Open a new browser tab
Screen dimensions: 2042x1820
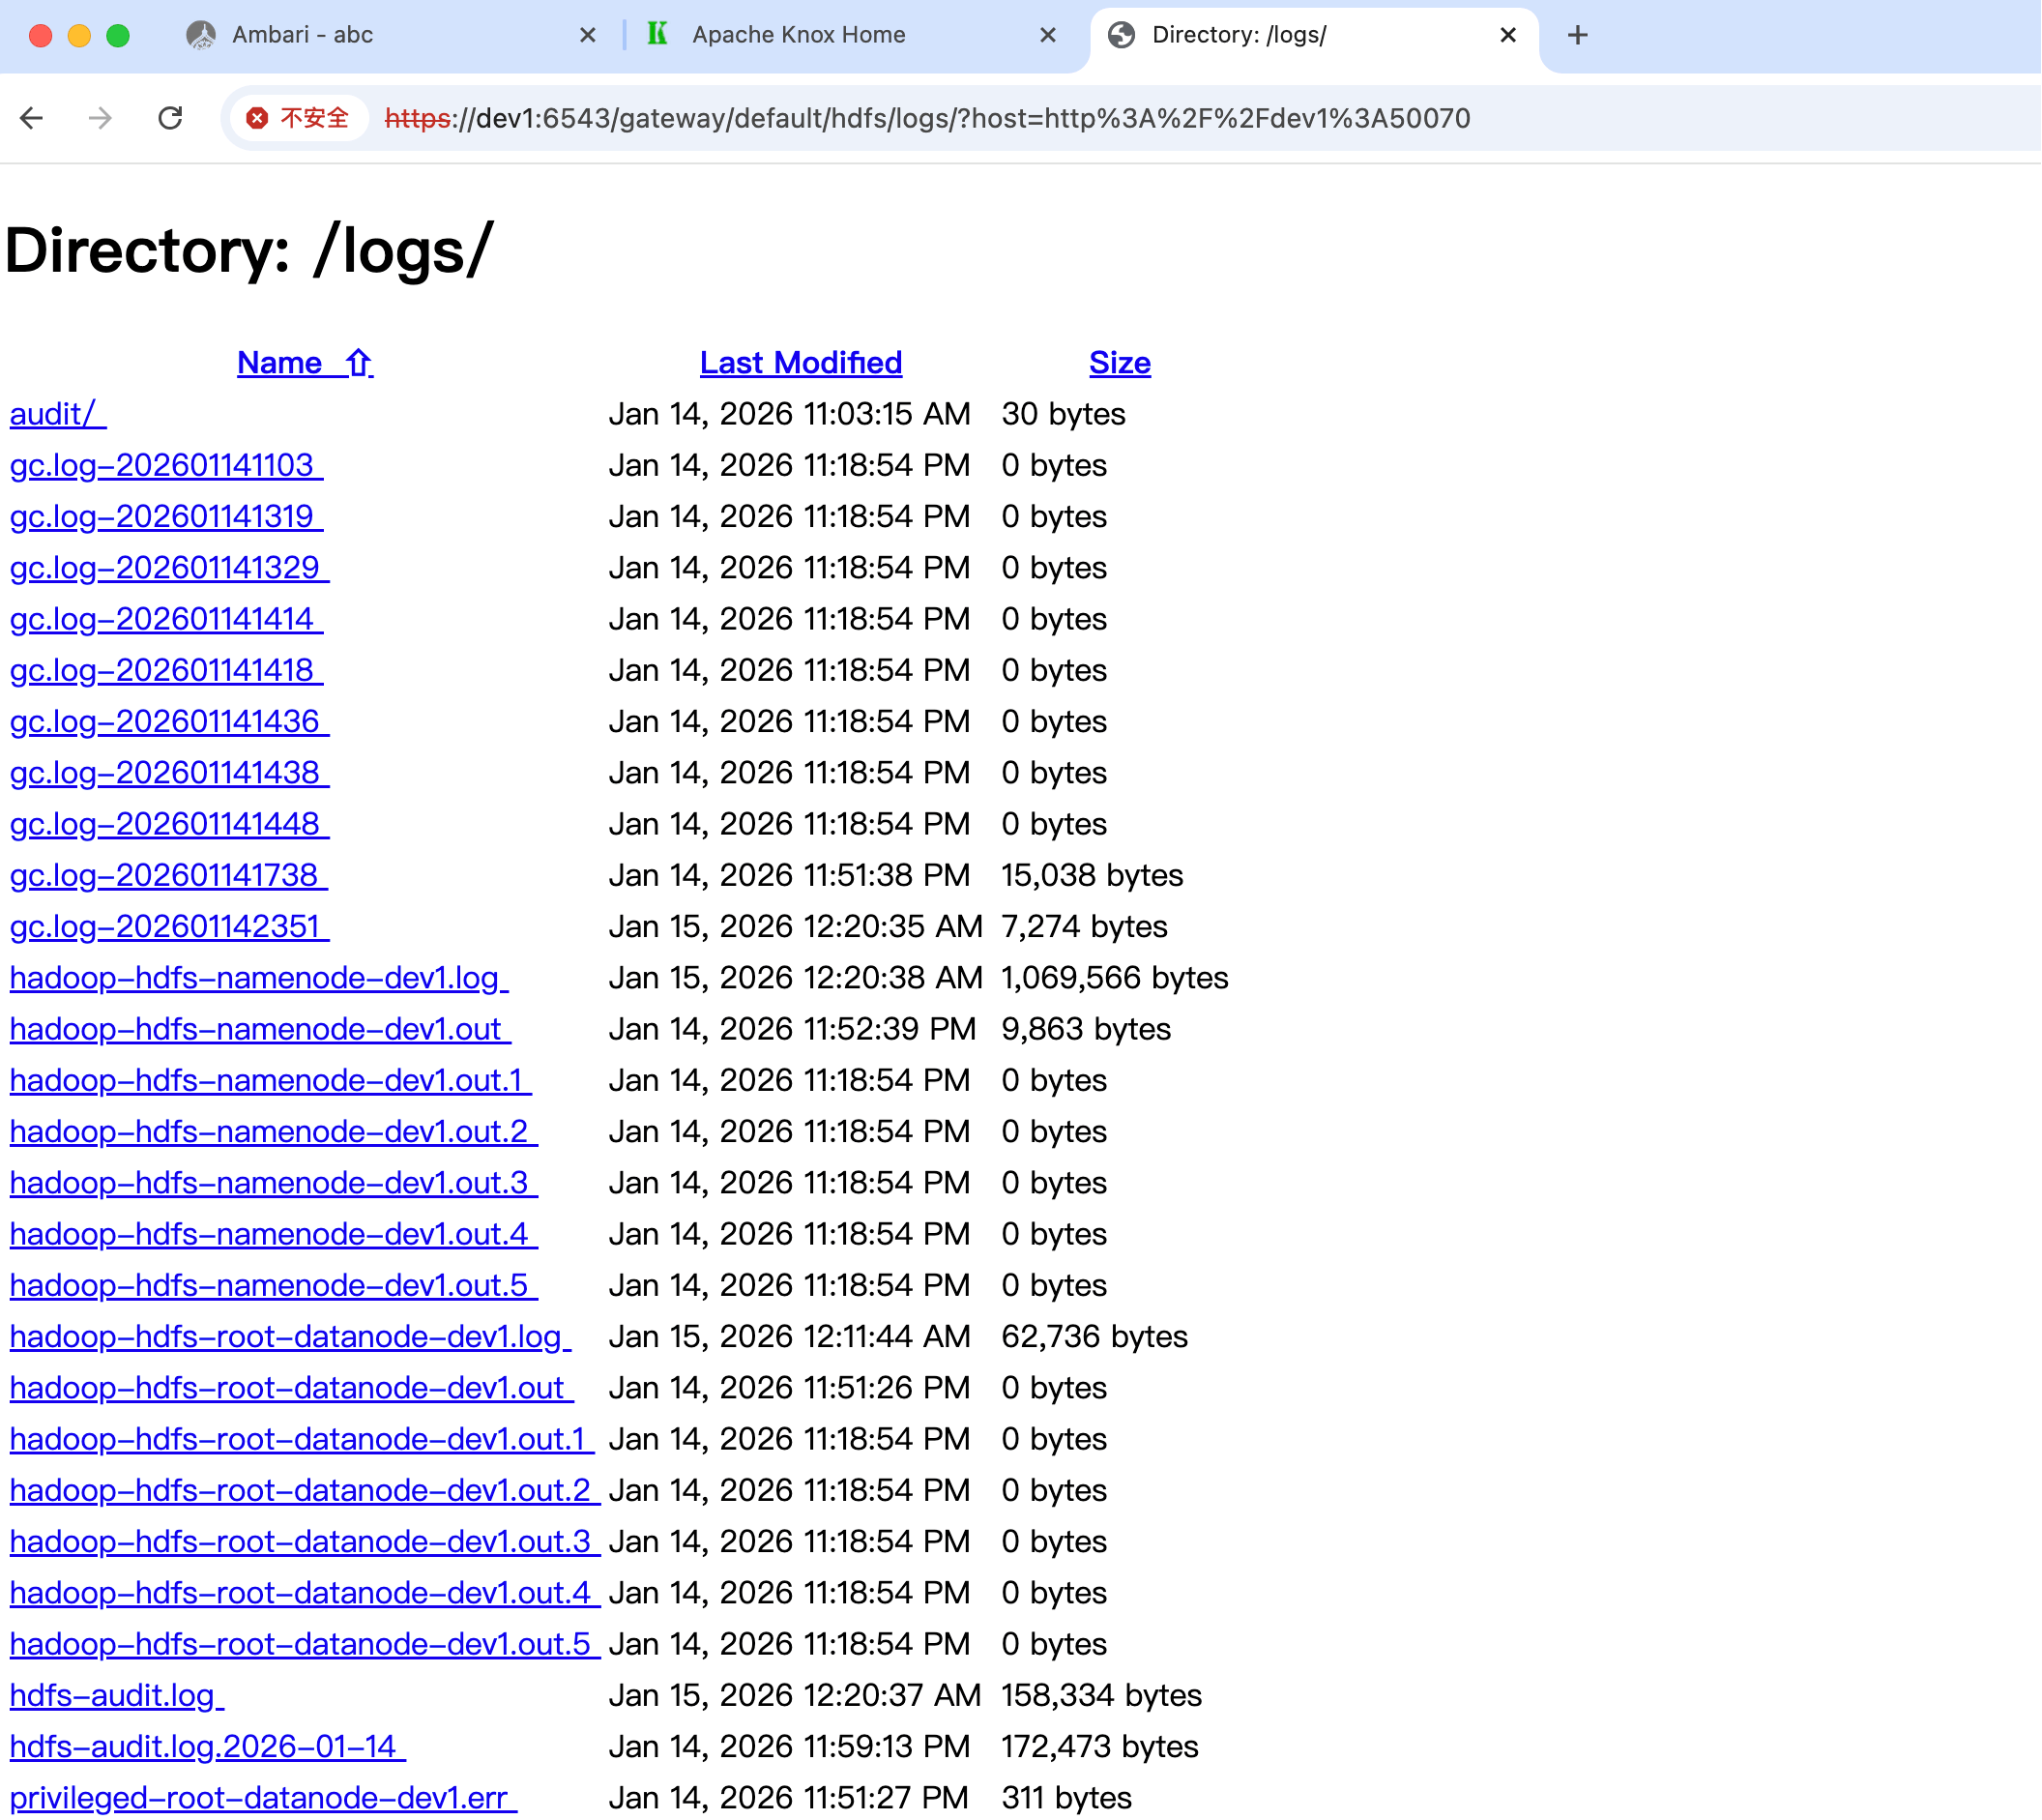(1577, 34)
